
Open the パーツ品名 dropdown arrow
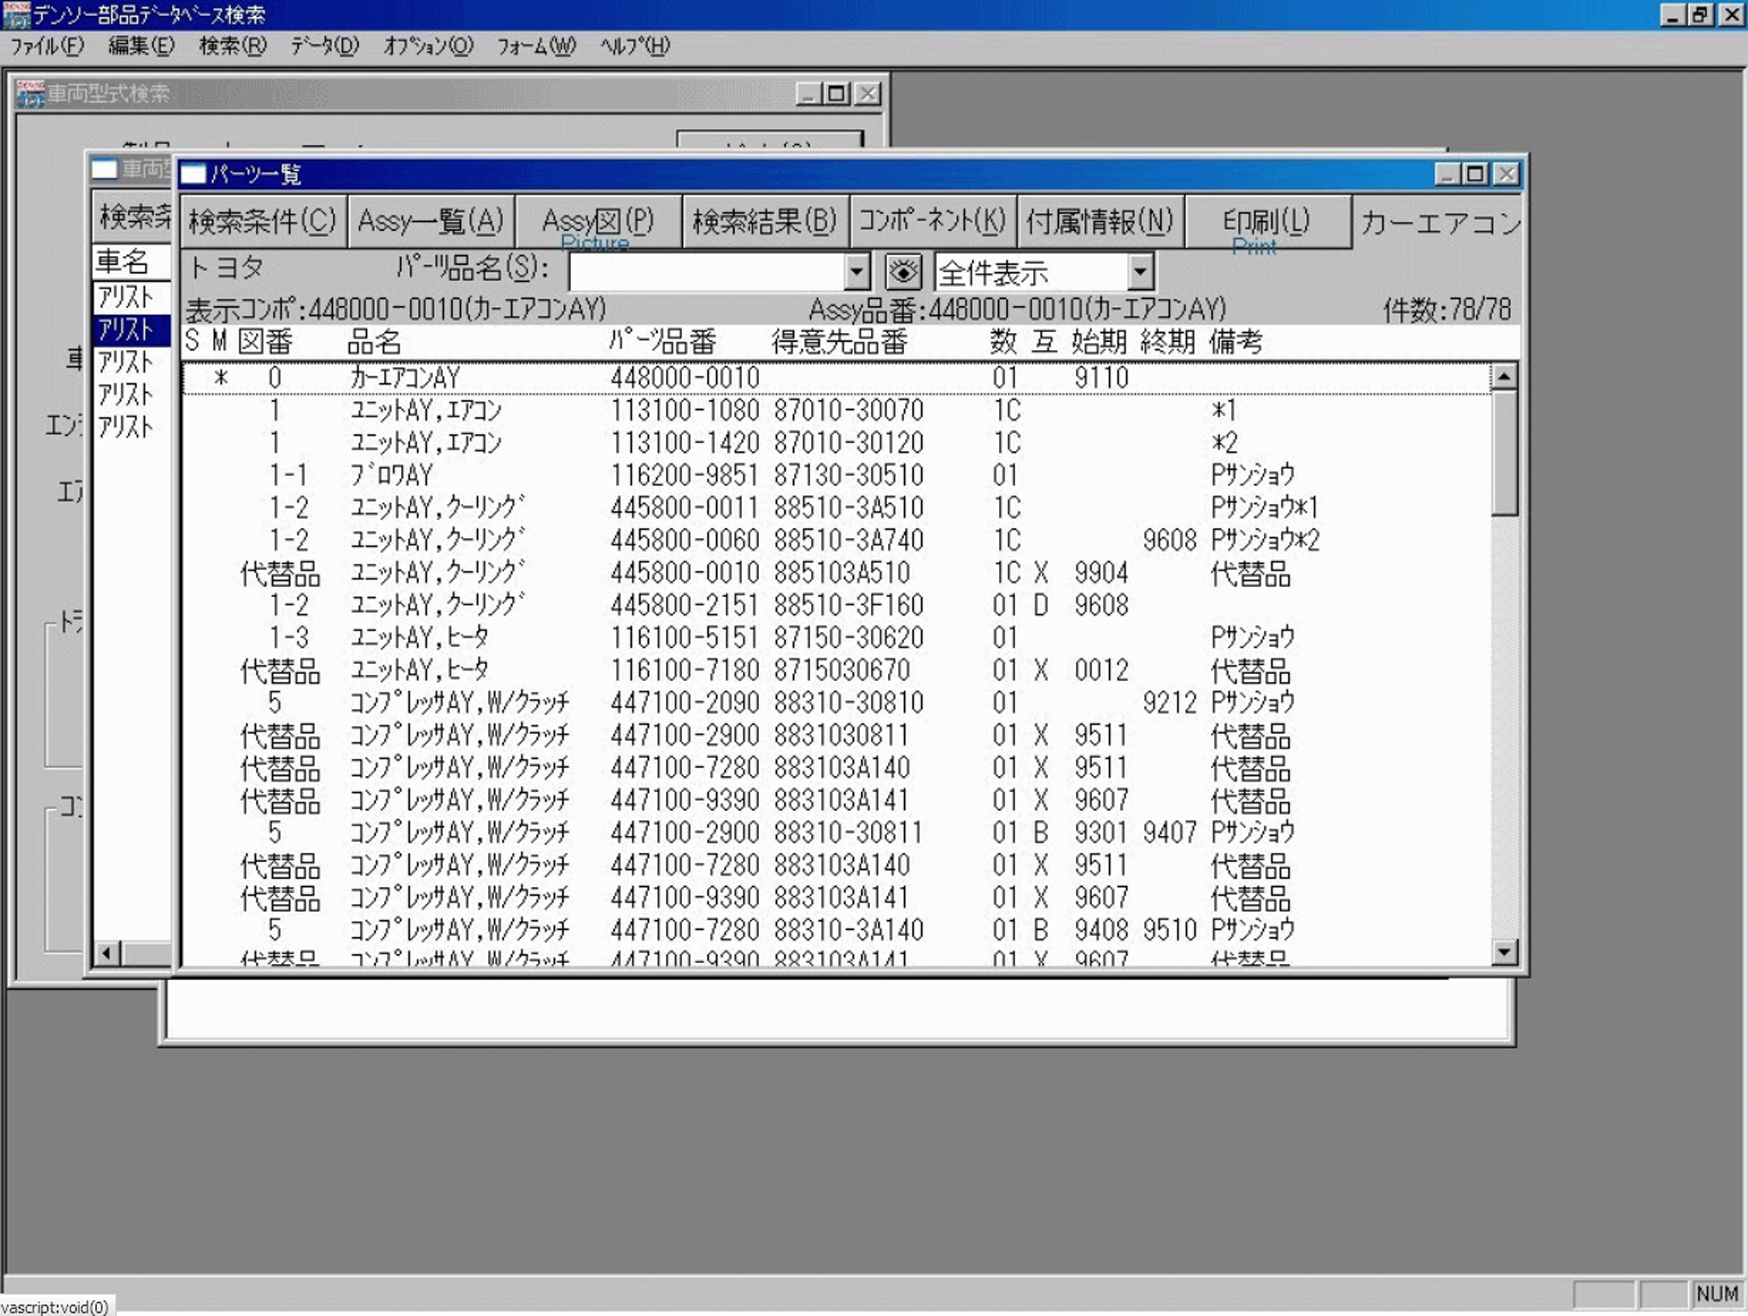[856, 271]
